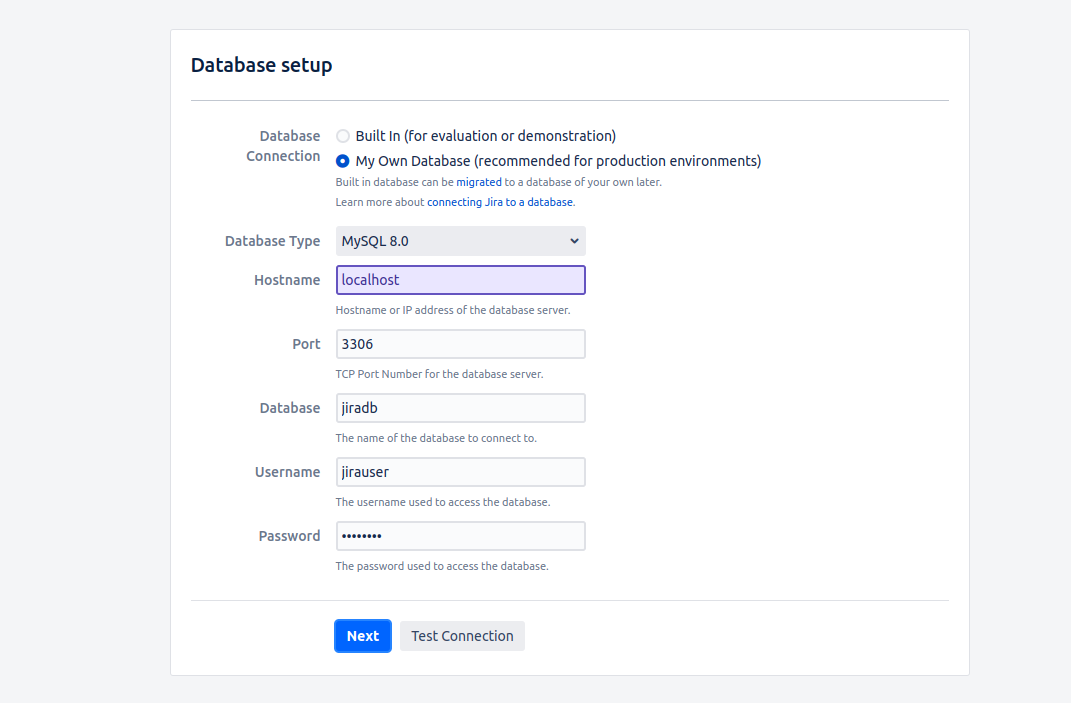1071x703 pixels.
Task: Click the 'Password' field label
Action: (x=289, y=536)
